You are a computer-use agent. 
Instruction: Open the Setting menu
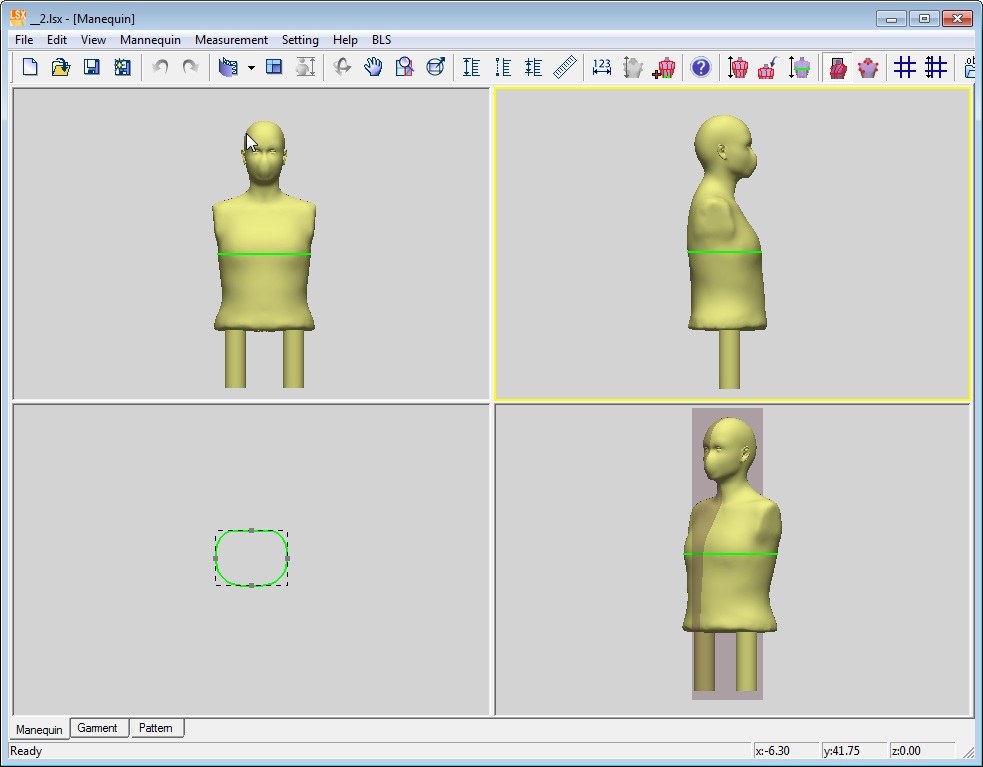[x=300, y=40]
